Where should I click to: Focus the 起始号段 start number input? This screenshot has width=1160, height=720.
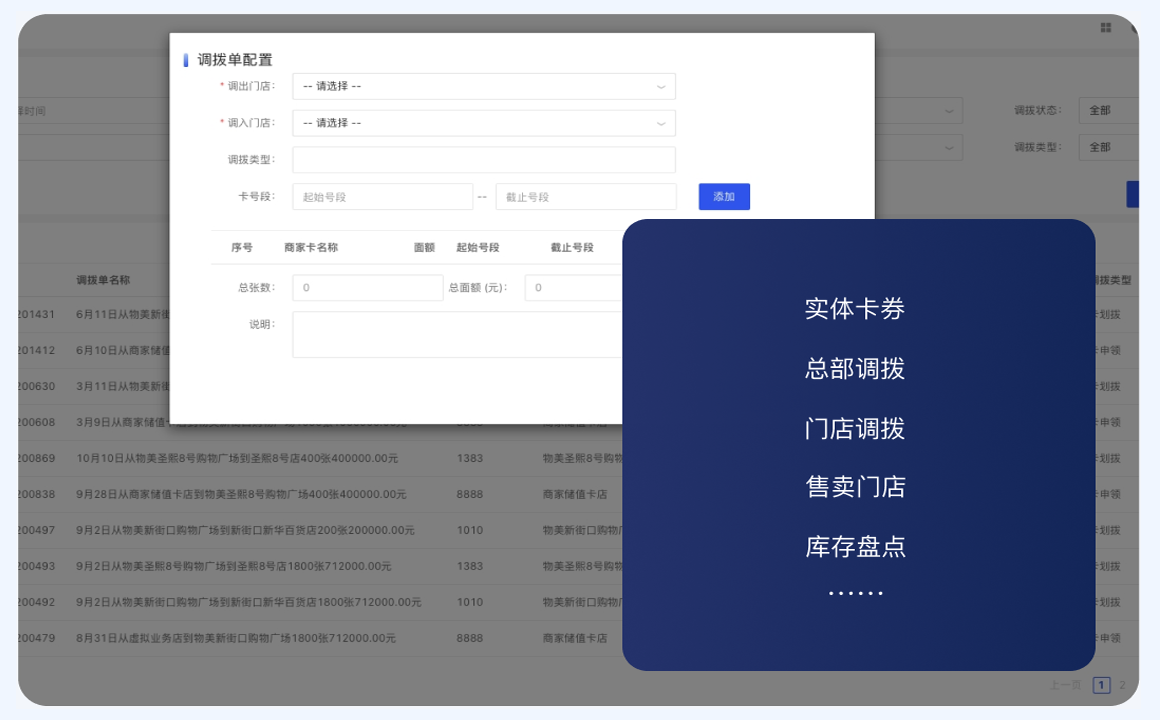click(x=382, y=197)
